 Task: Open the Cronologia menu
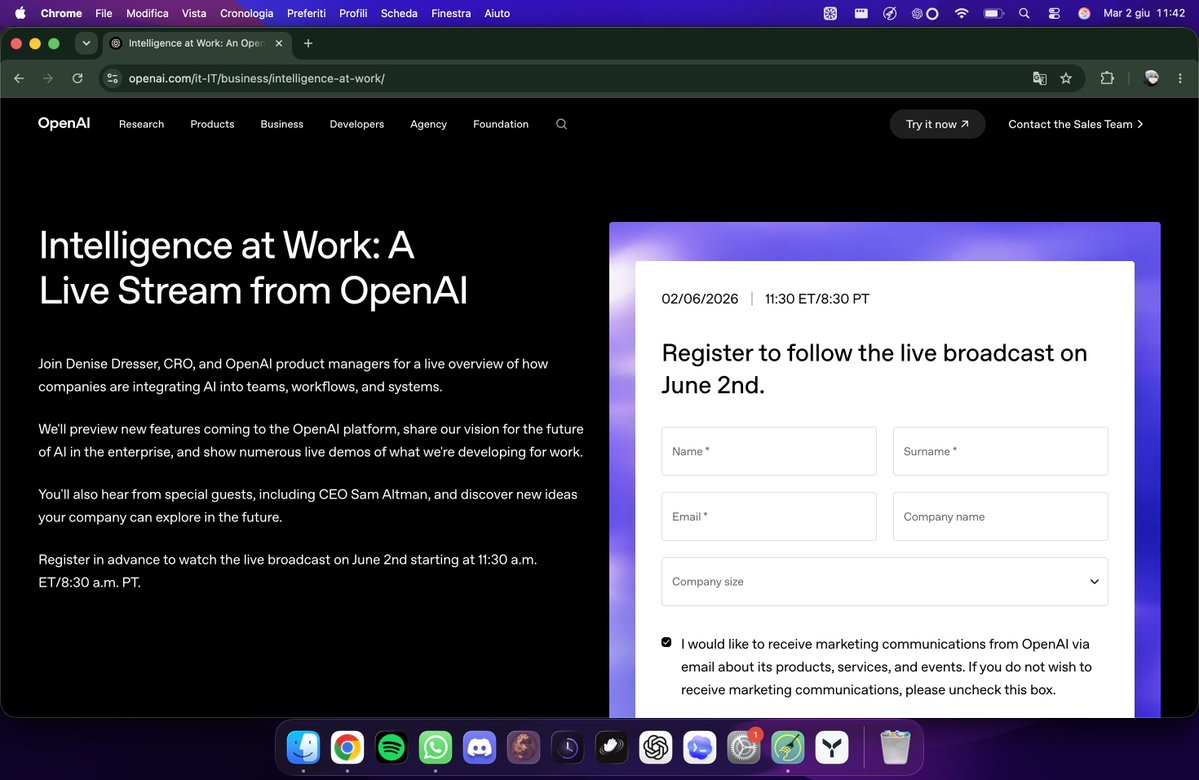(x=246, y=13)
